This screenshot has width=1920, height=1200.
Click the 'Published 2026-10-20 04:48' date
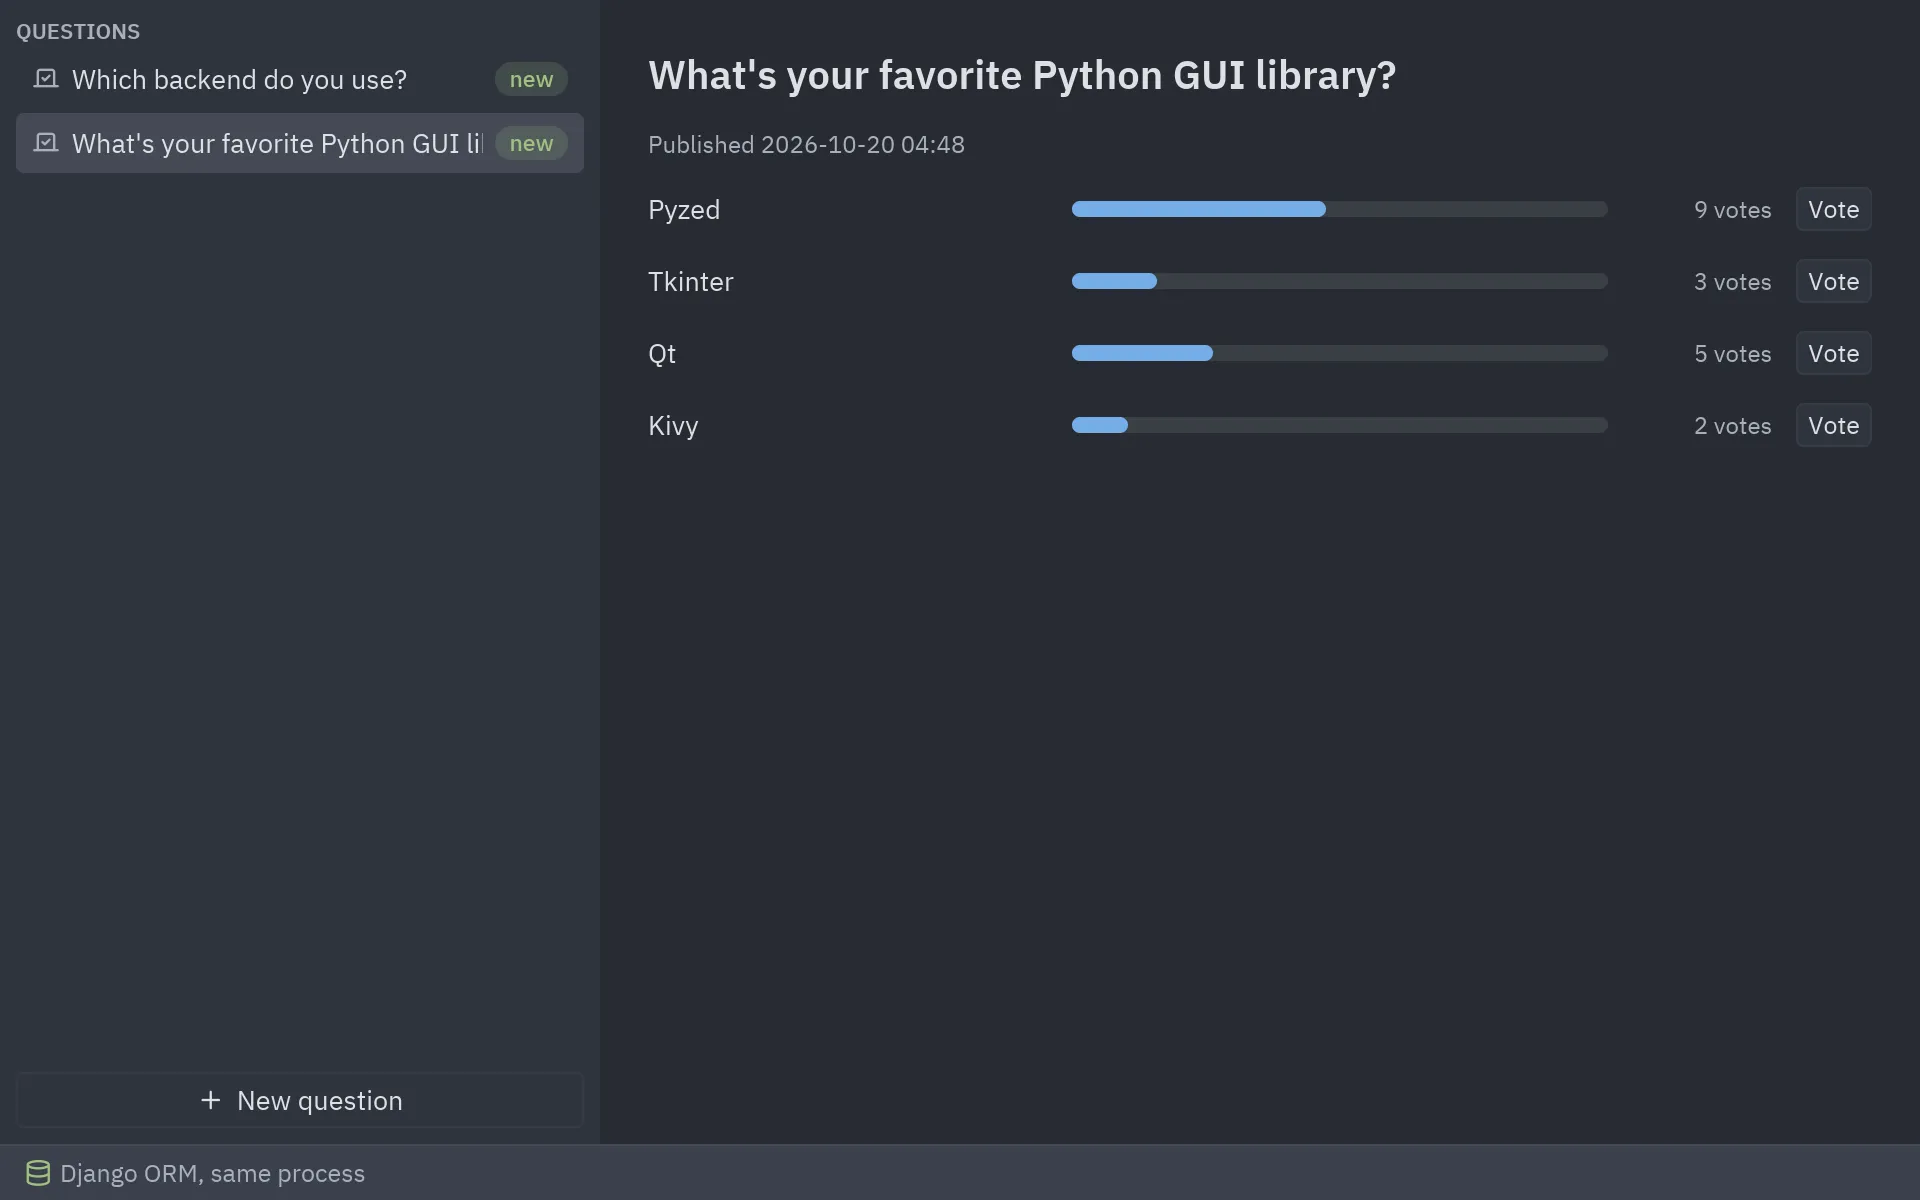(806, 145)
